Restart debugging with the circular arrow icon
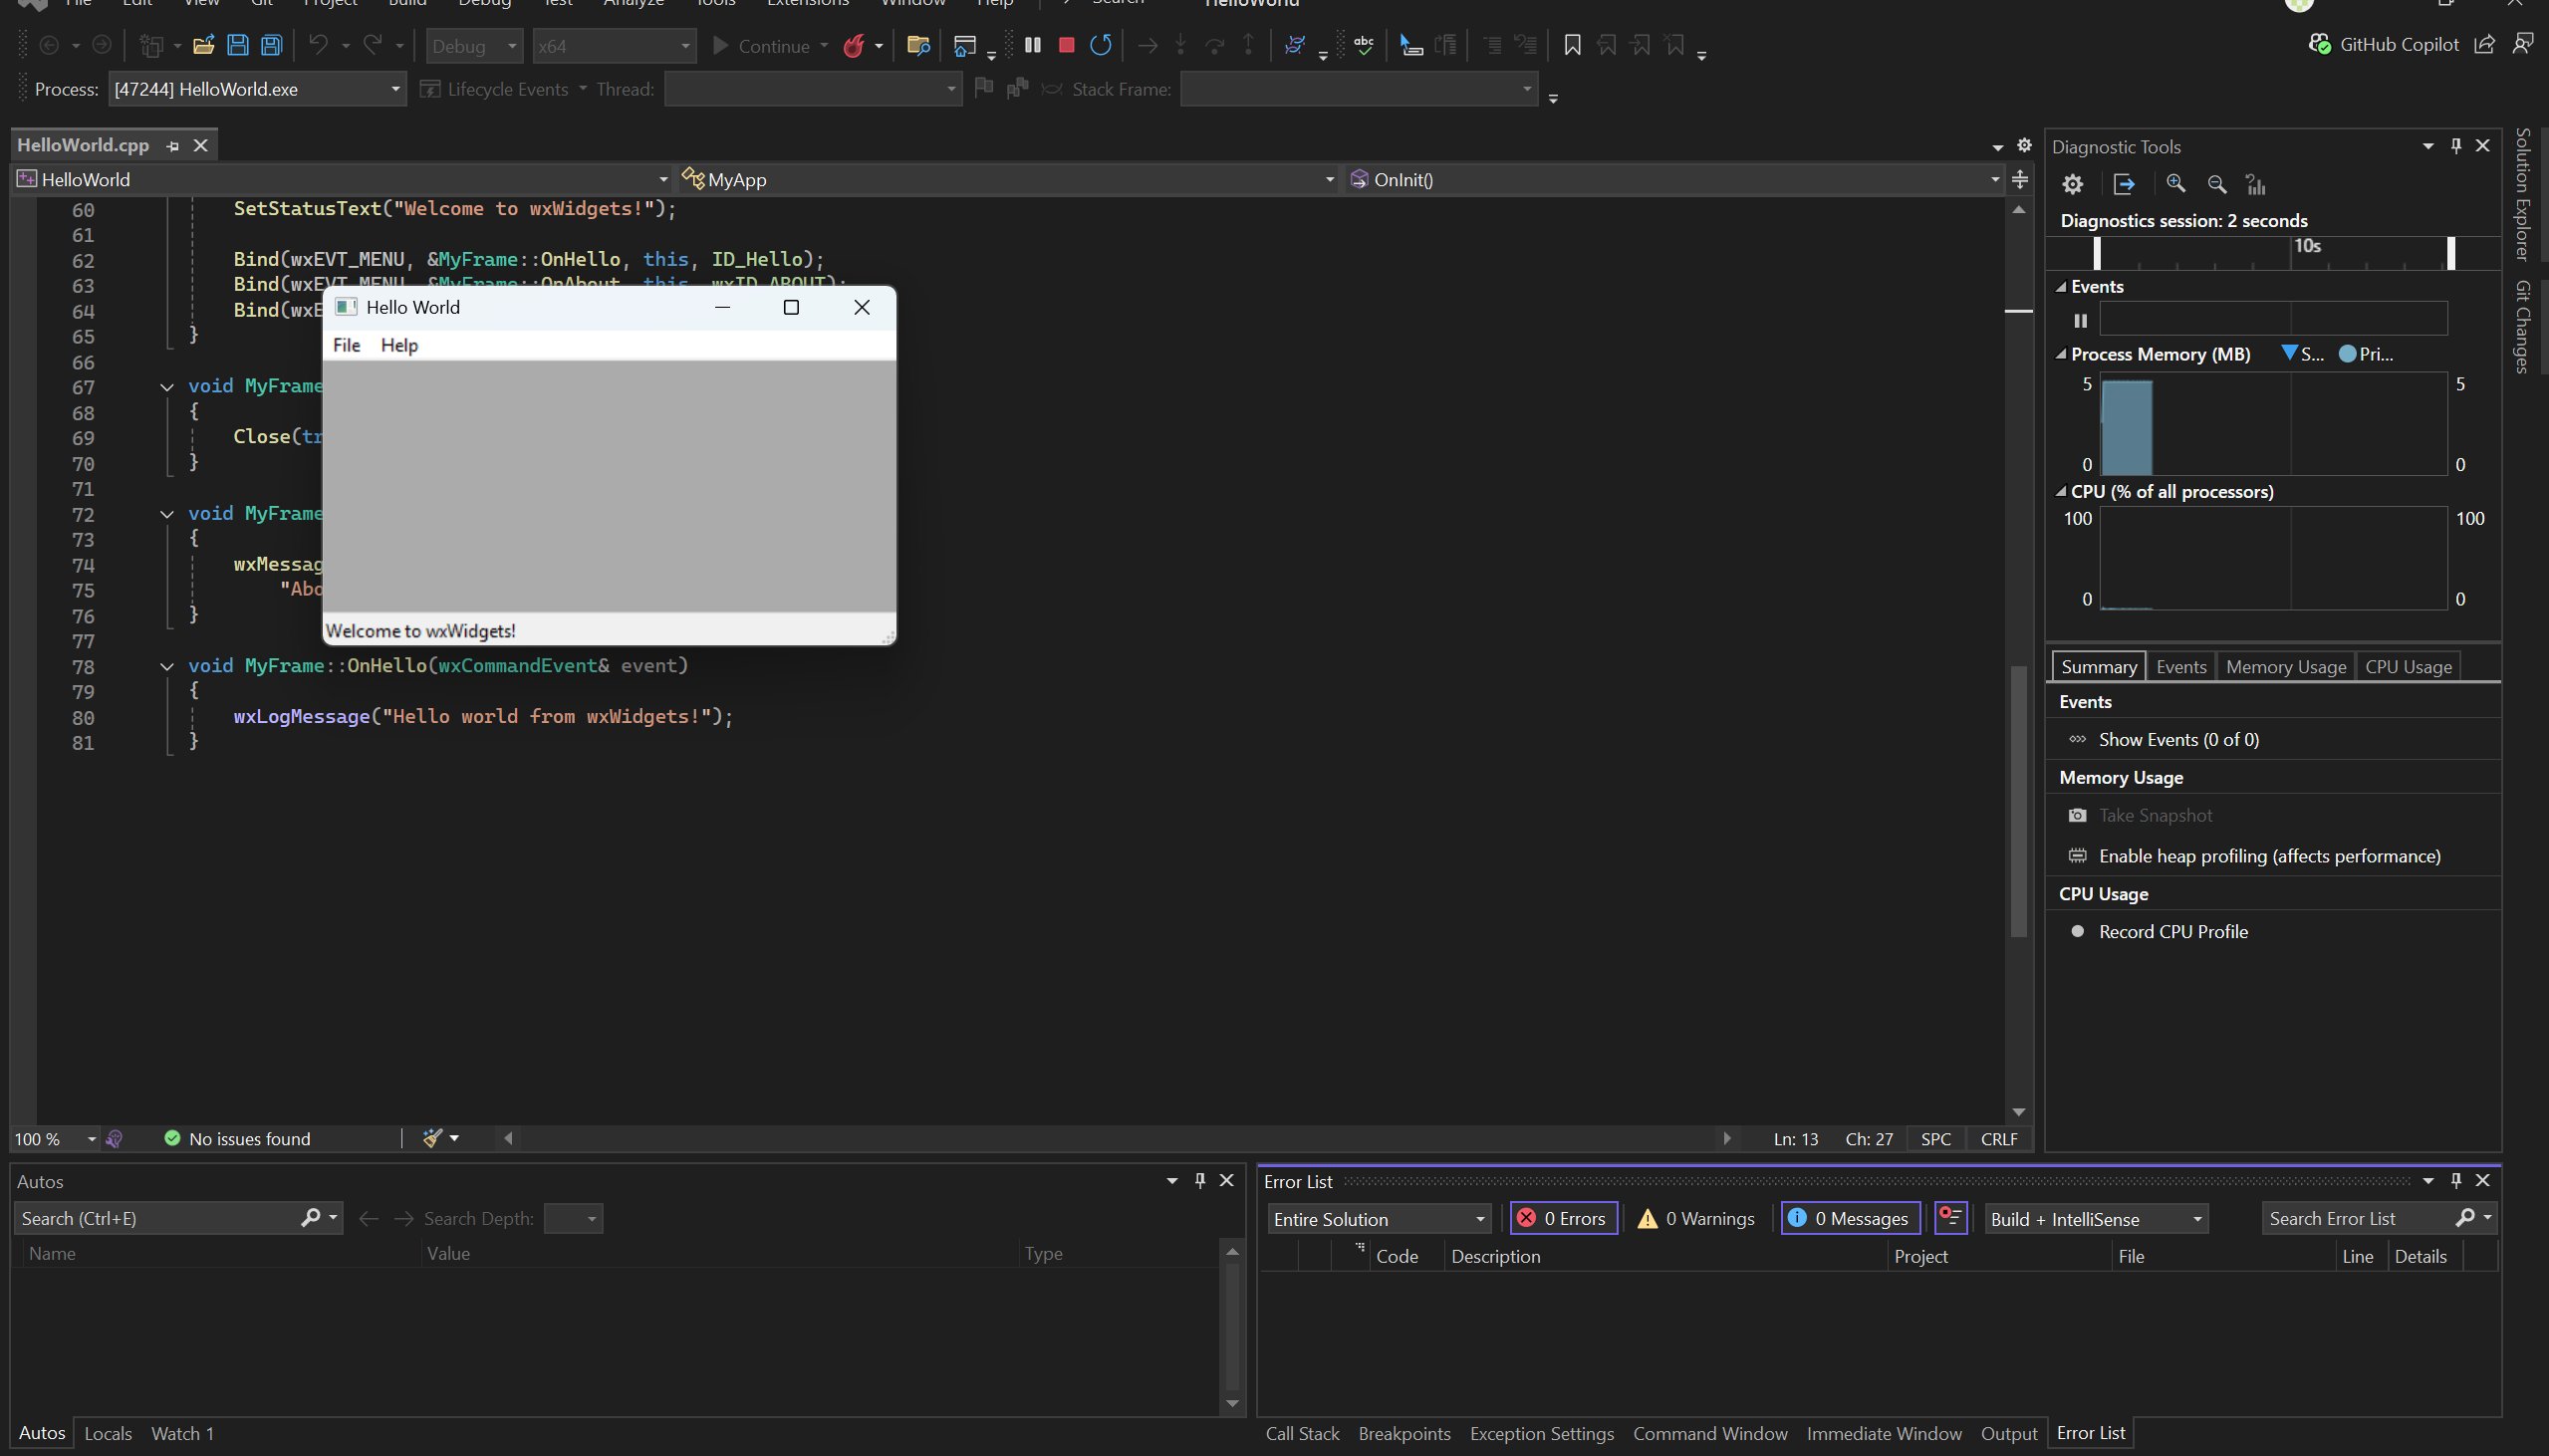Screen dimensions: 2549x1456 click(x=1100, y=45)
